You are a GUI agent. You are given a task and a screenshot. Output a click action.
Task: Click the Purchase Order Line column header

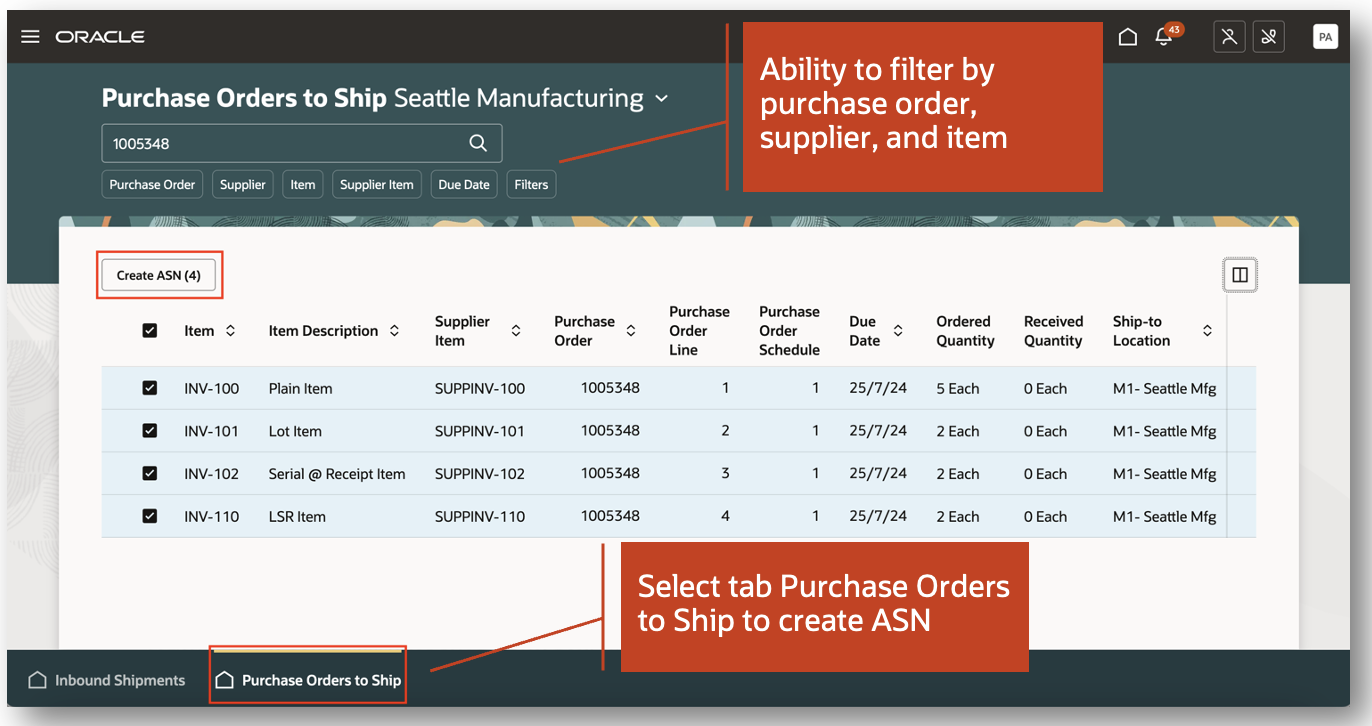(x=699, y=331)
